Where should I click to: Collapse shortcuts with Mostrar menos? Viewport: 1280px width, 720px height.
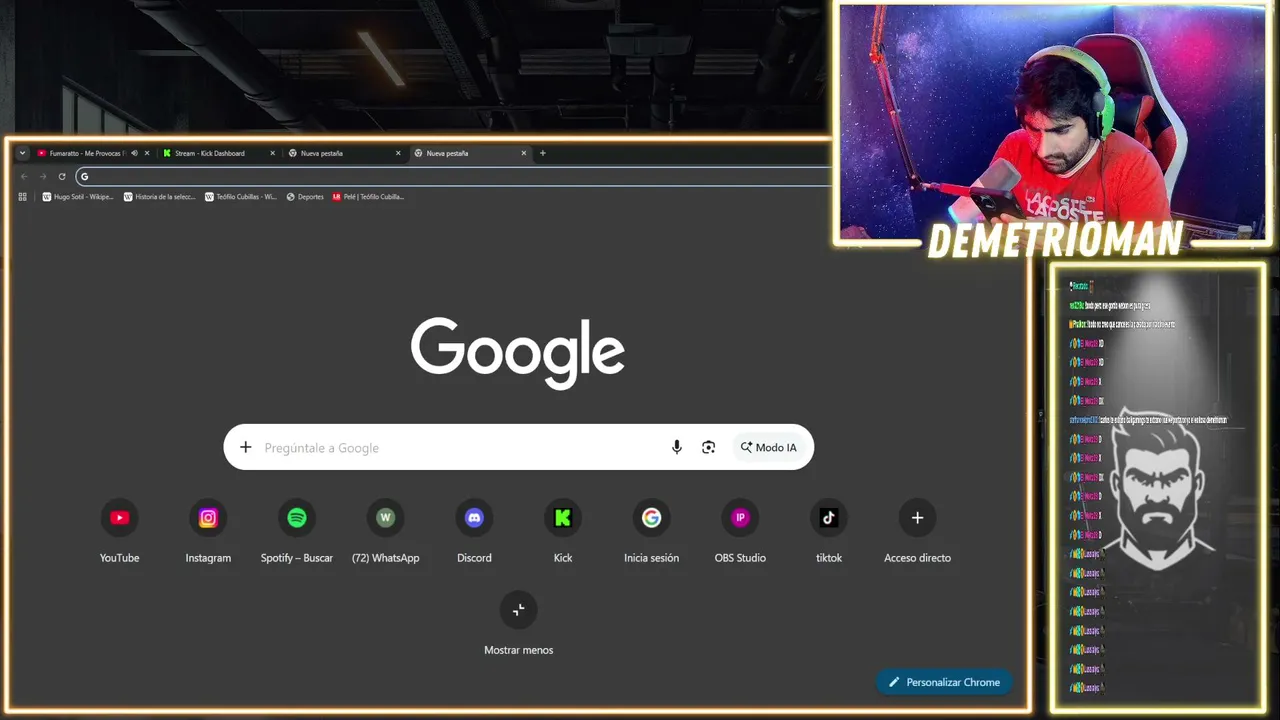pos(518,624)
